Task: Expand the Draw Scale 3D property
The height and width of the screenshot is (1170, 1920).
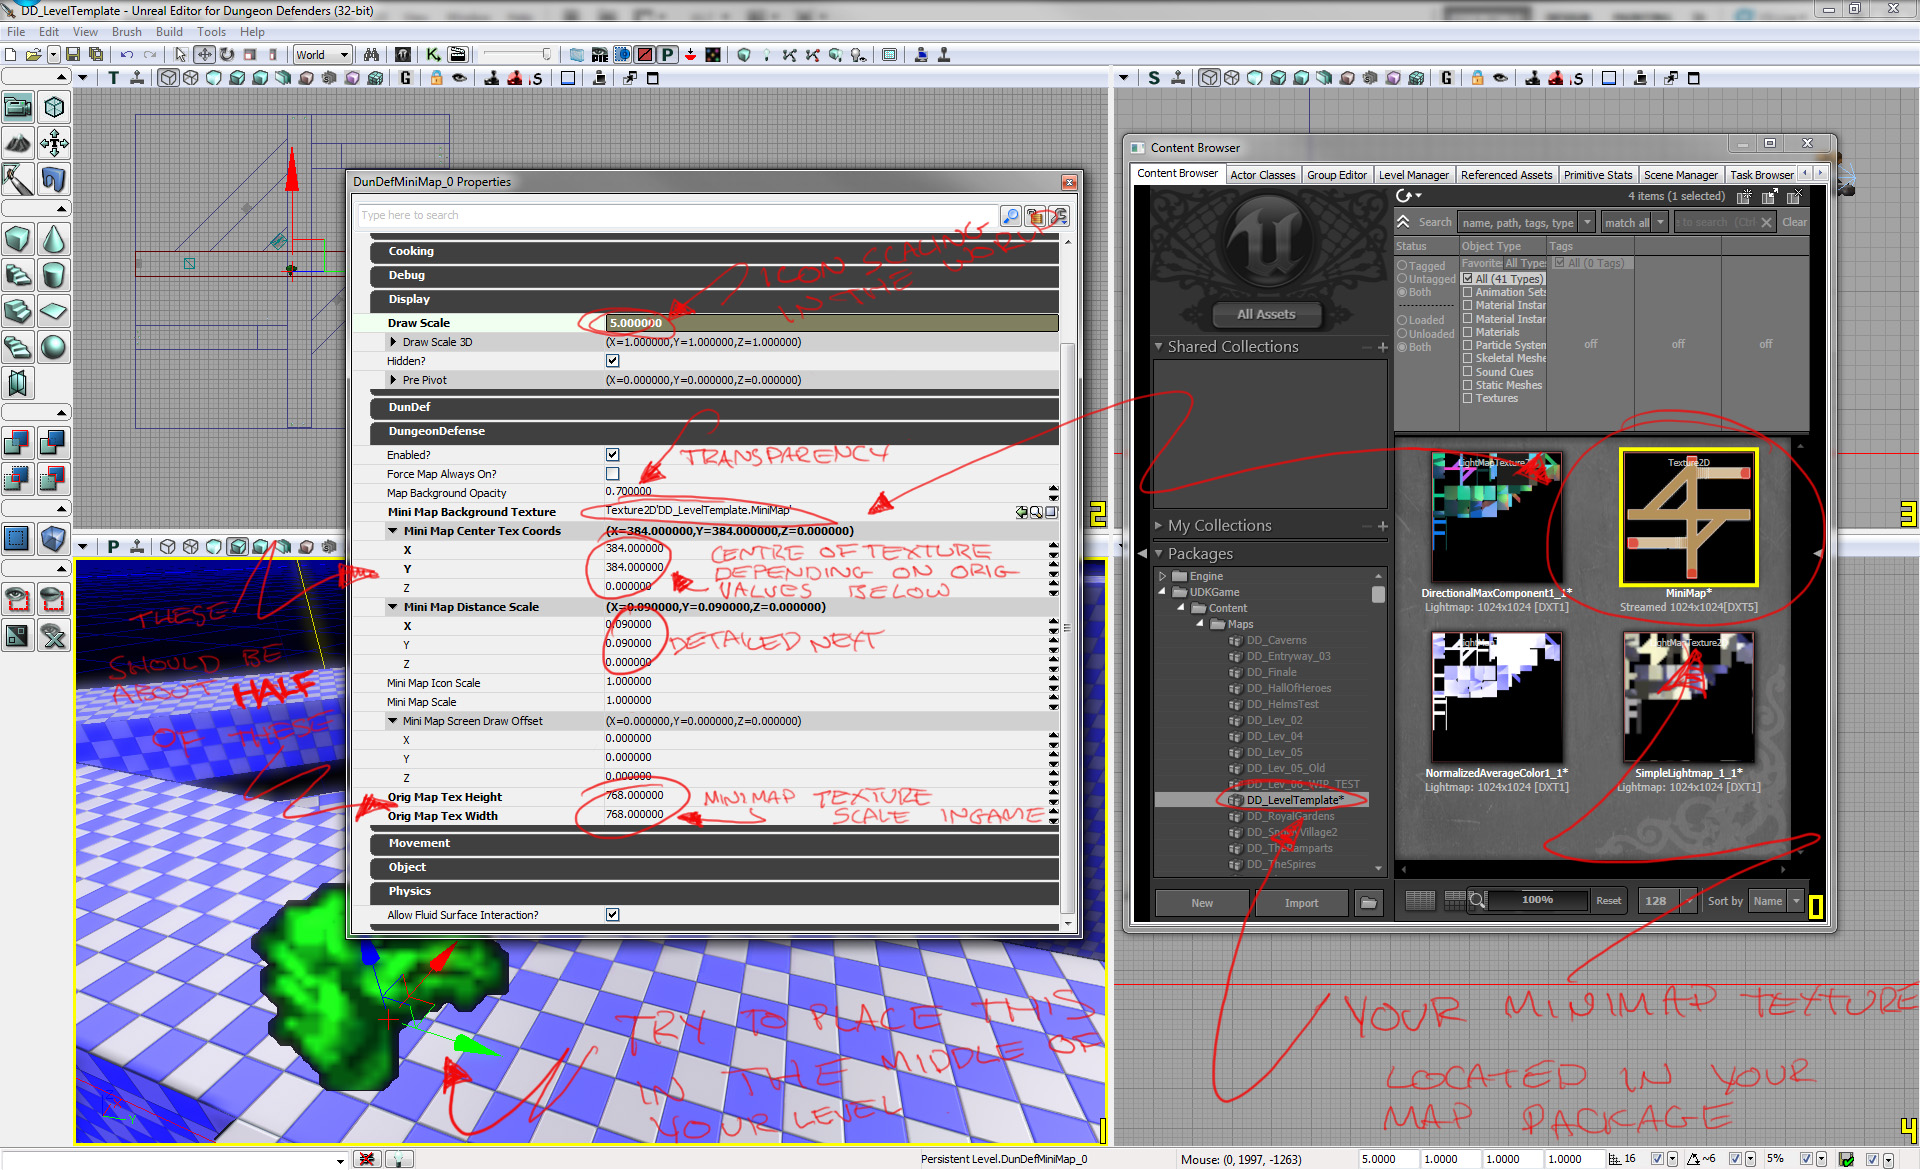Action: click(394, 342)
